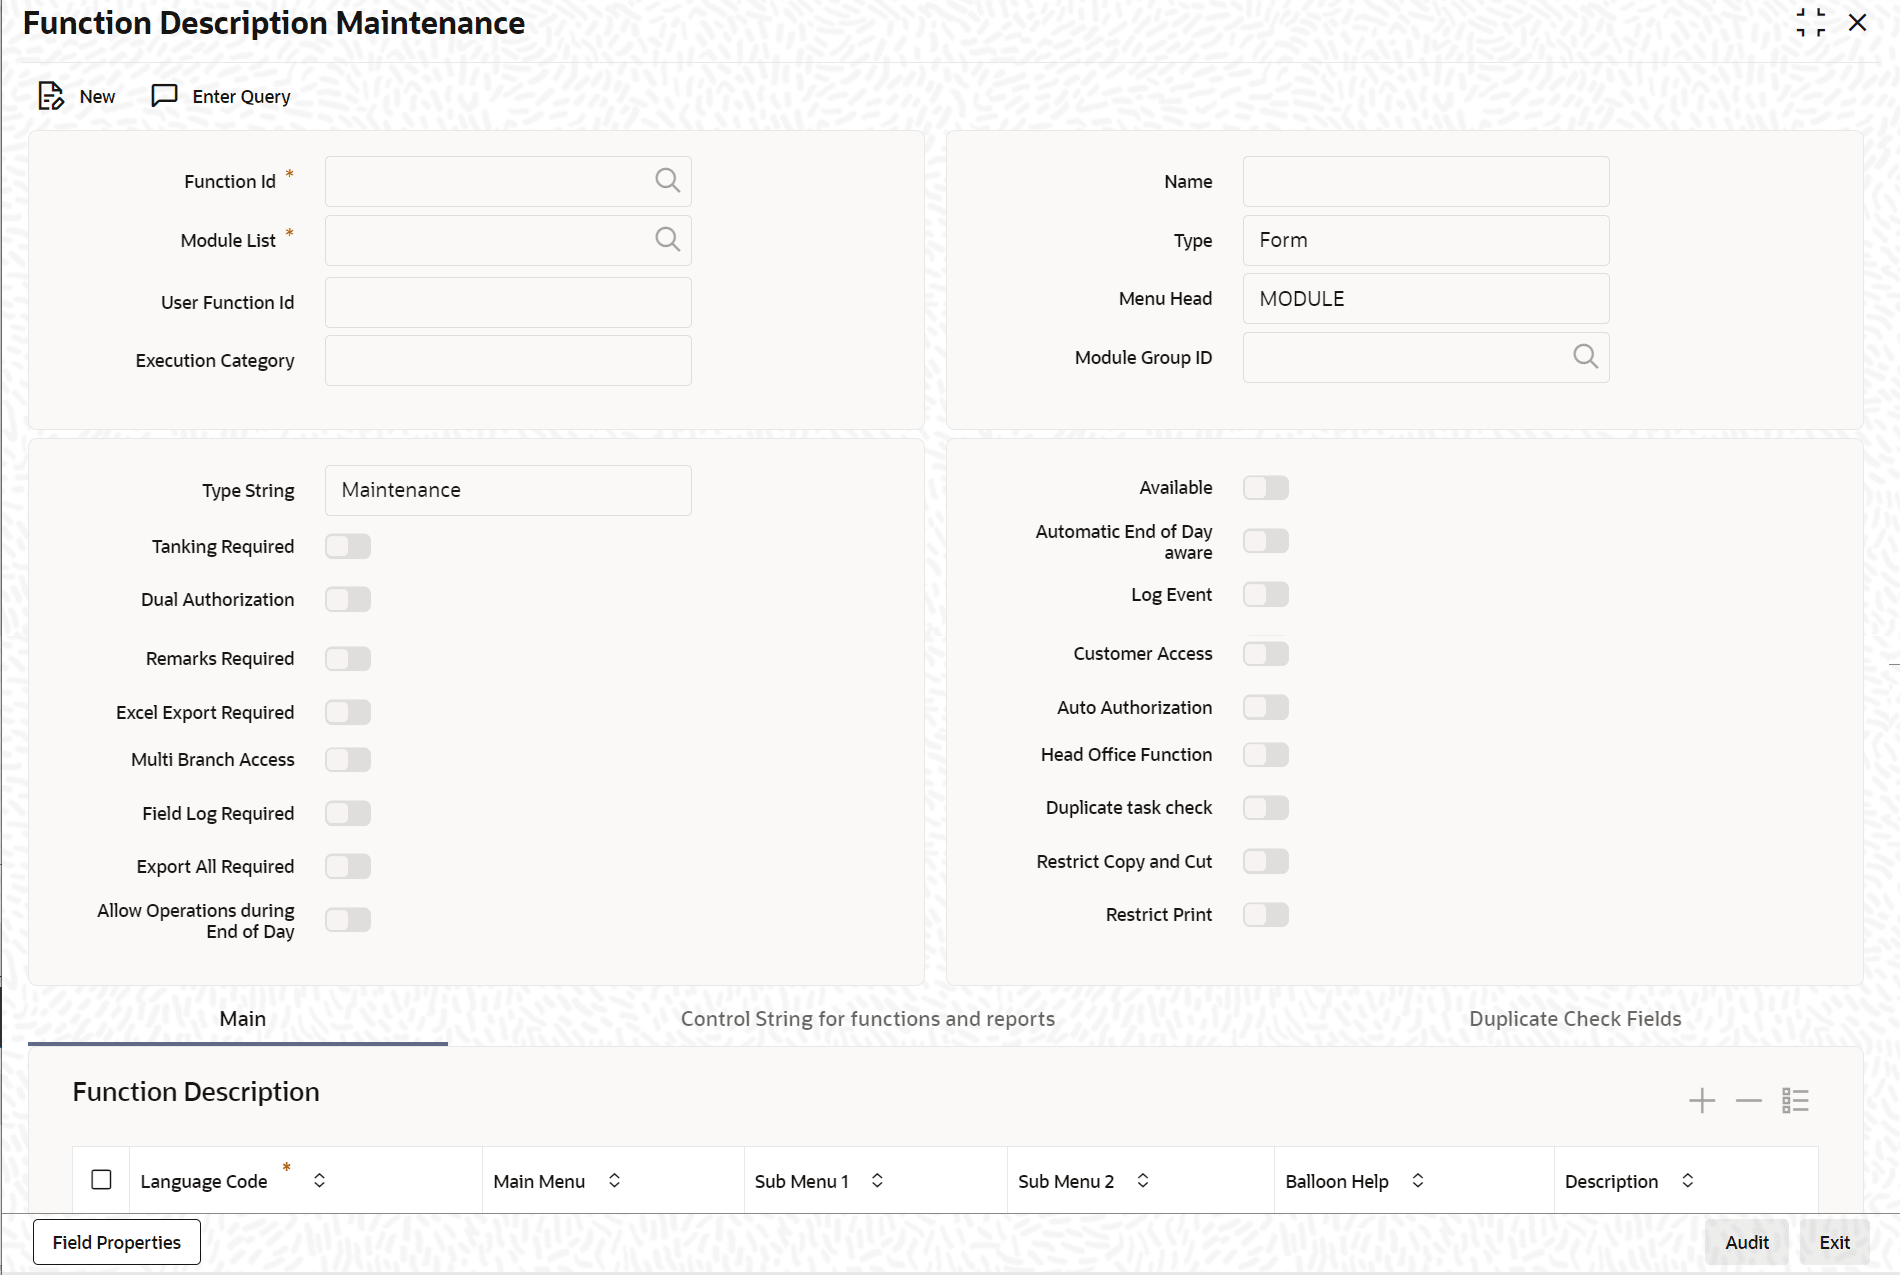The height and width of the screenshot is (1276, 1900).
Task: Toggle Tanking Required switch
Action: pos(348,546)
